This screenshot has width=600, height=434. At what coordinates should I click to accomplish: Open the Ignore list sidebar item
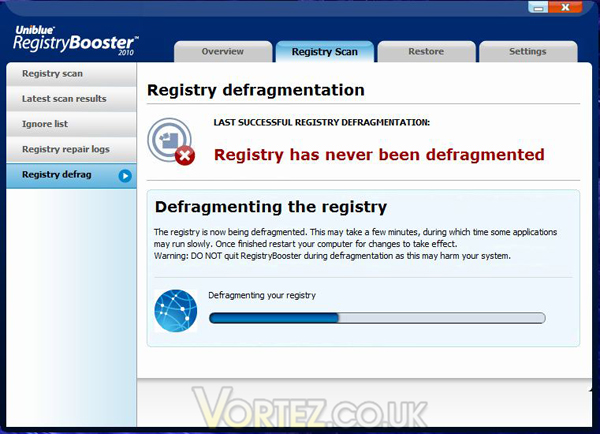[71, 124]
